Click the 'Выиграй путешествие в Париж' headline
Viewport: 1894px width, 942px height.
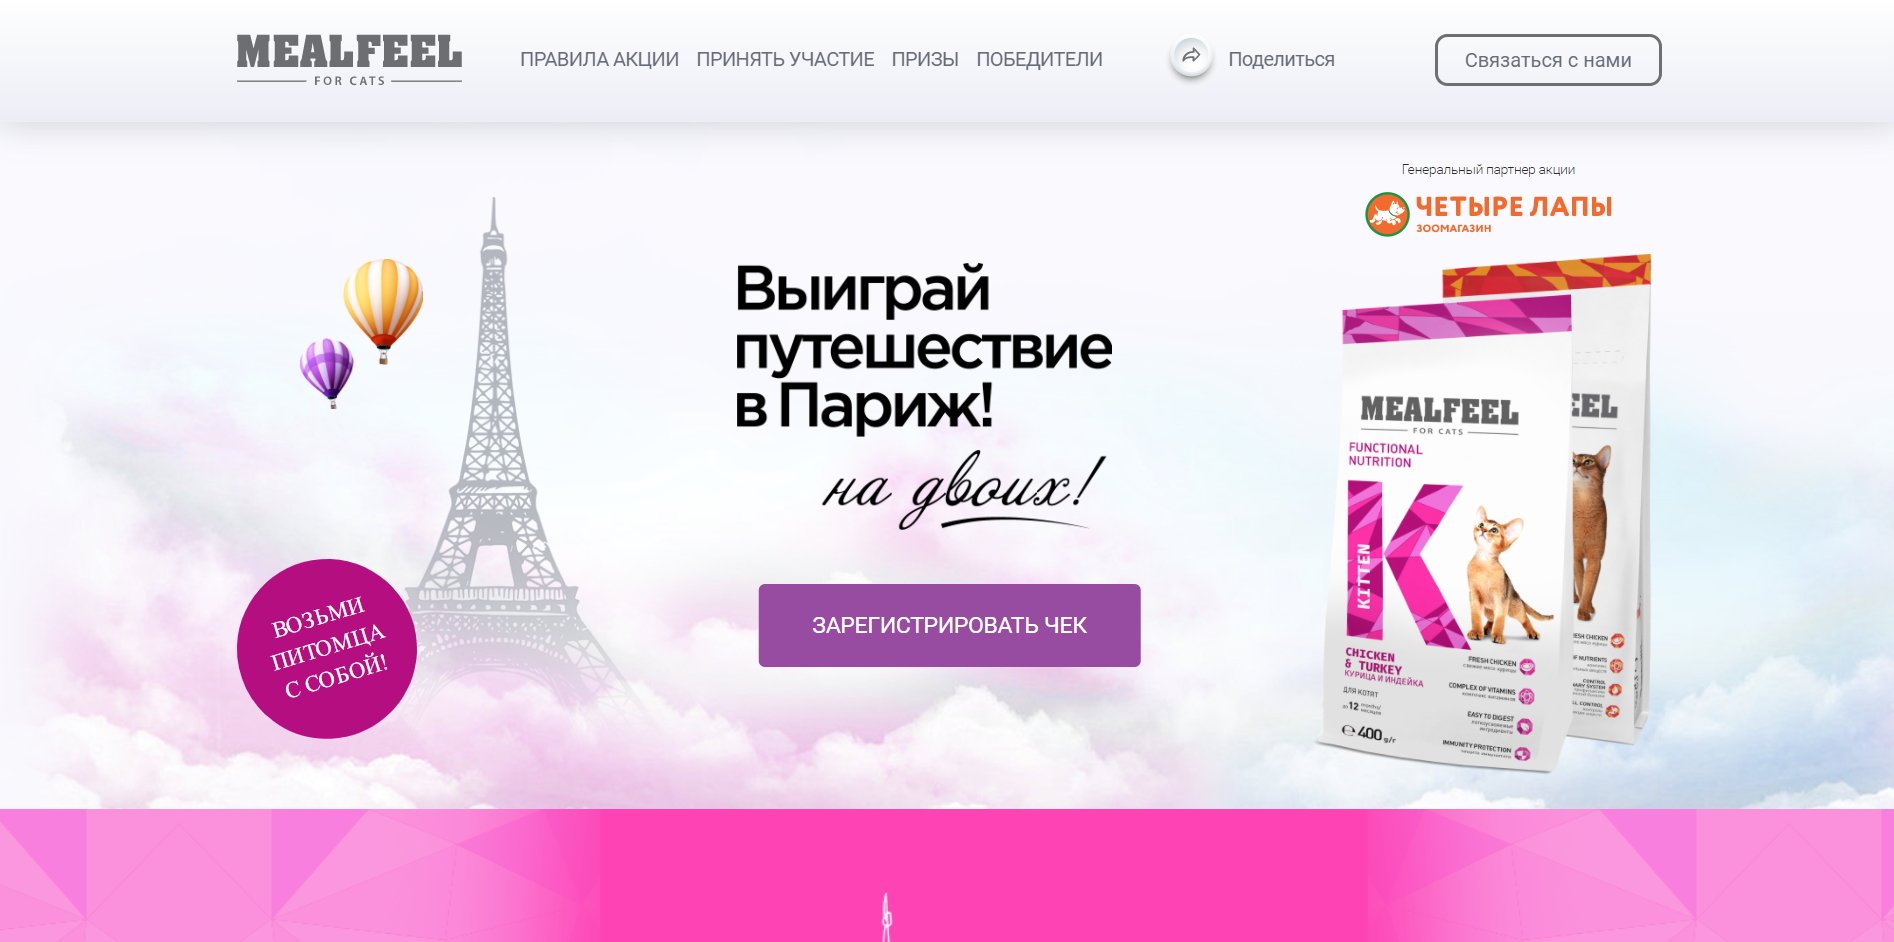point(923,346)
